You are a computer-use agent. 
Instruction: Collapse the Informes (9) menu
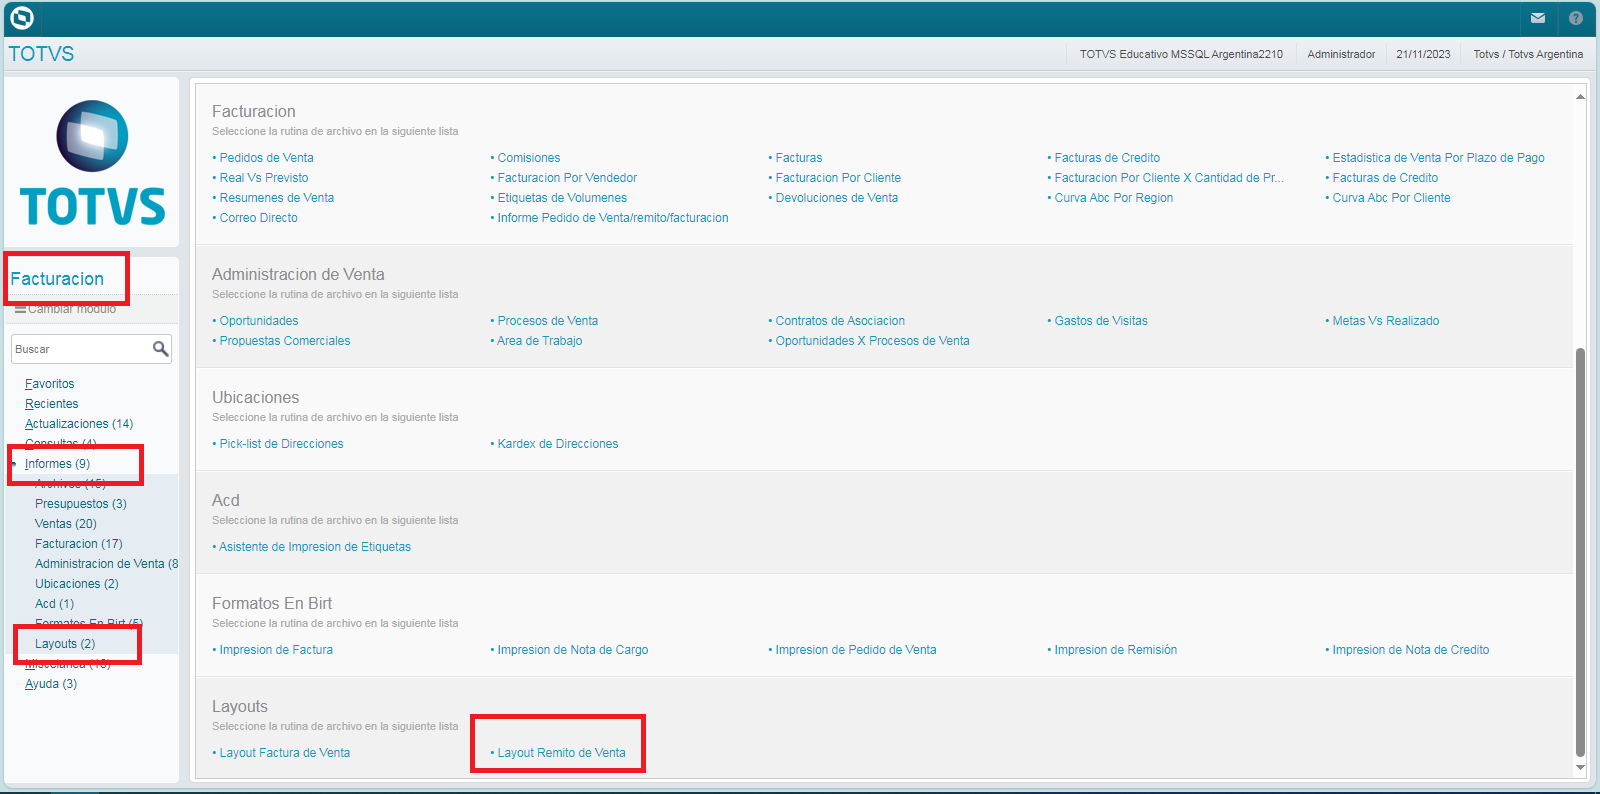click(x=58, y=464)
